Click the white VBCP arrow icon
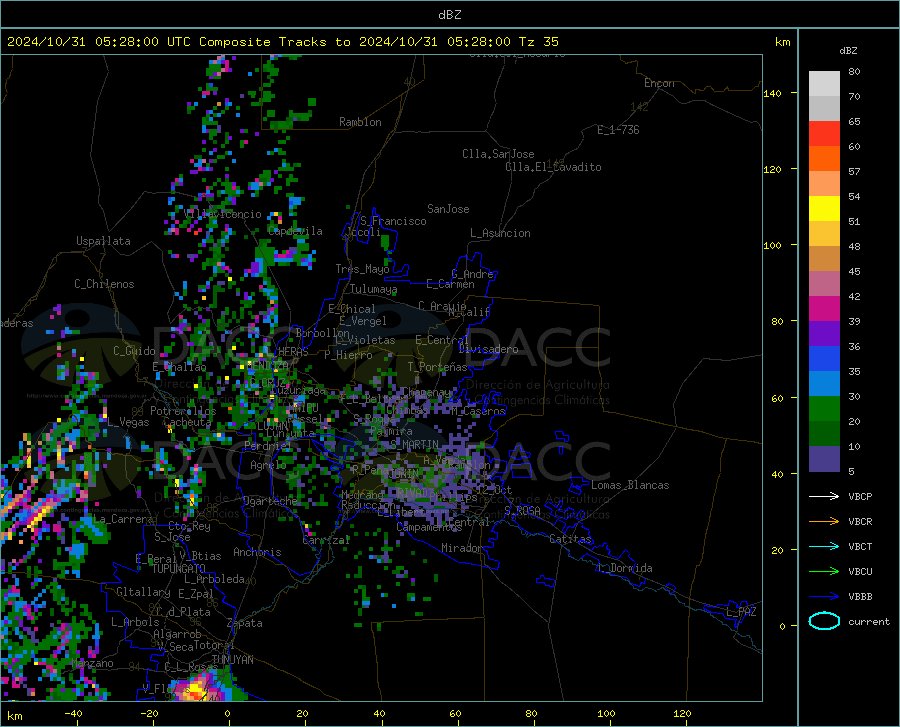 pyautogui.click(x=824, y=496)
